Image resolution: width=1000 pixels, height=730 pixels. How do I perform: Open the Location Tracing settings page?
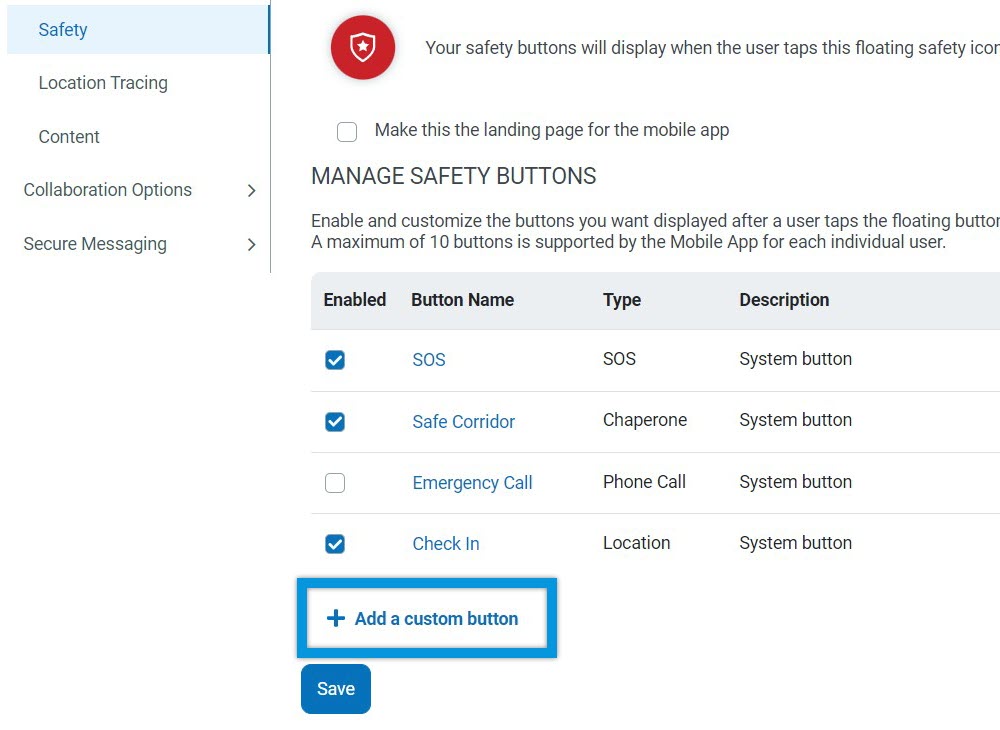(x=103, y=83)
